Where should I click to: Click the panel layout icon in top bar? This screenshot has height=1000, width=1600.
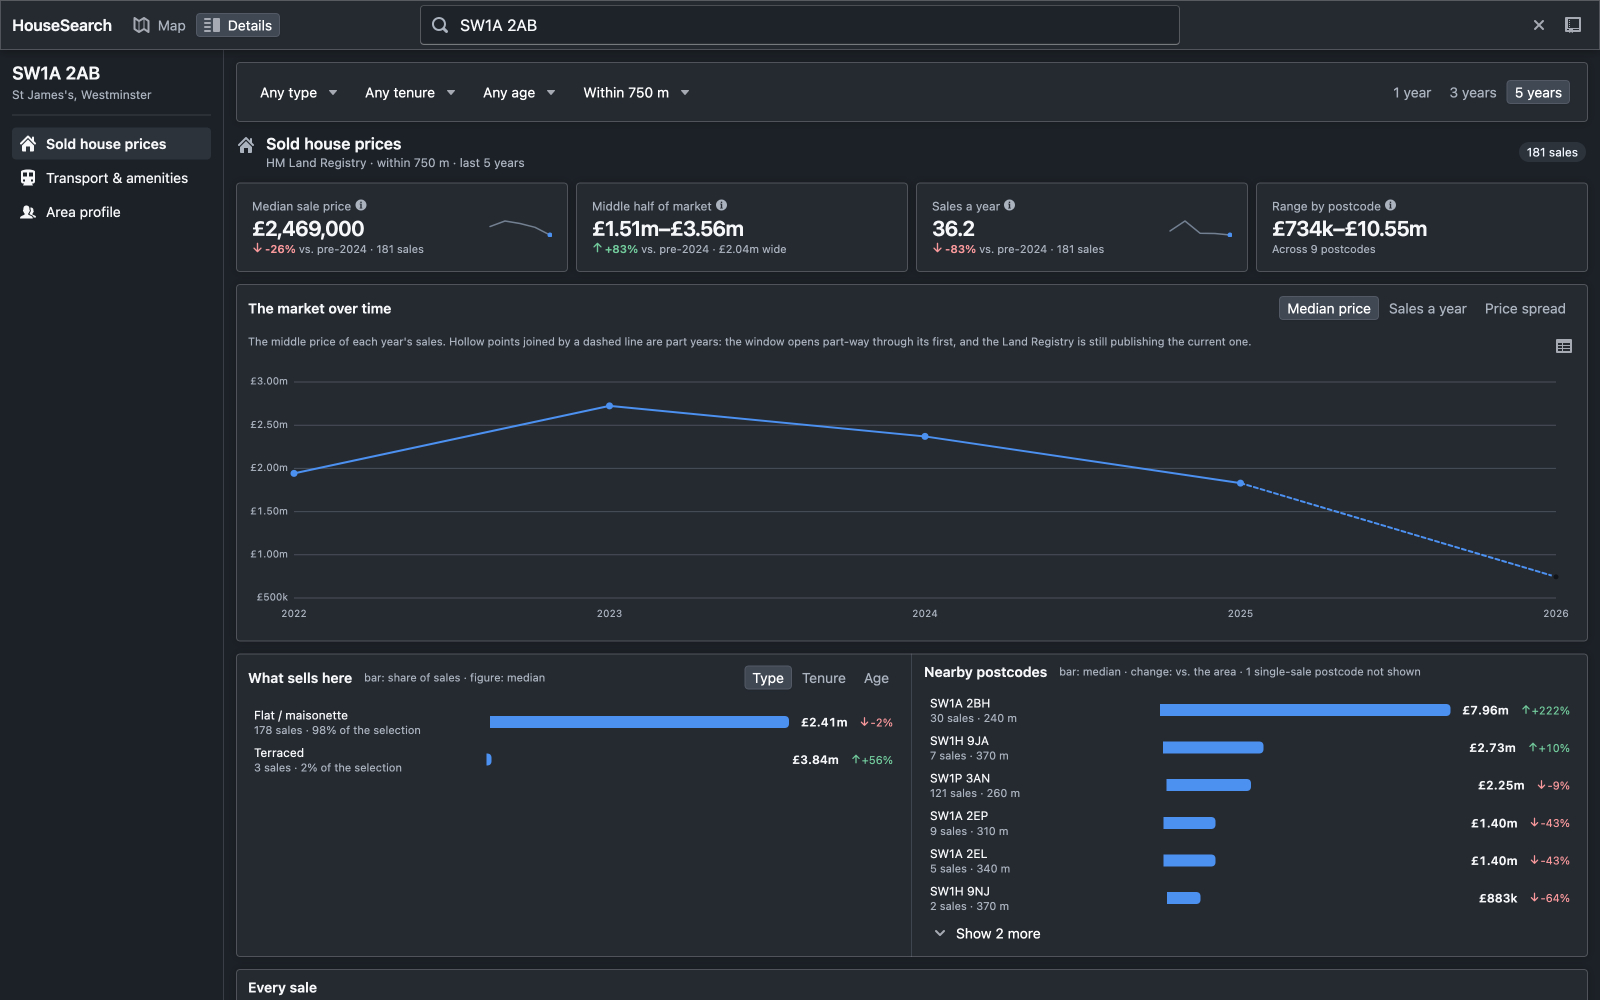pos(1573,25)
